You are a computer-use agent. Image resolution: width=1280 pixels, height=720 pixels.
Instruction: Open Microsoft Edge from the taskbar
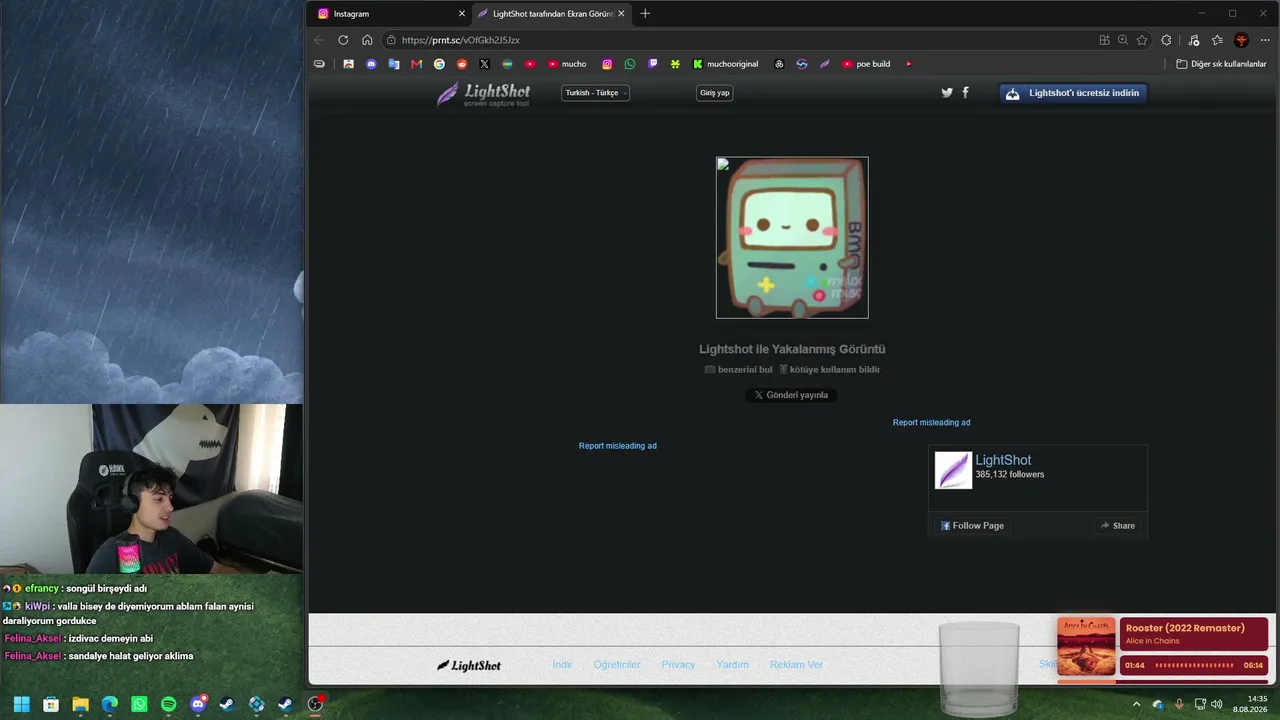click(x=110, y=704)
